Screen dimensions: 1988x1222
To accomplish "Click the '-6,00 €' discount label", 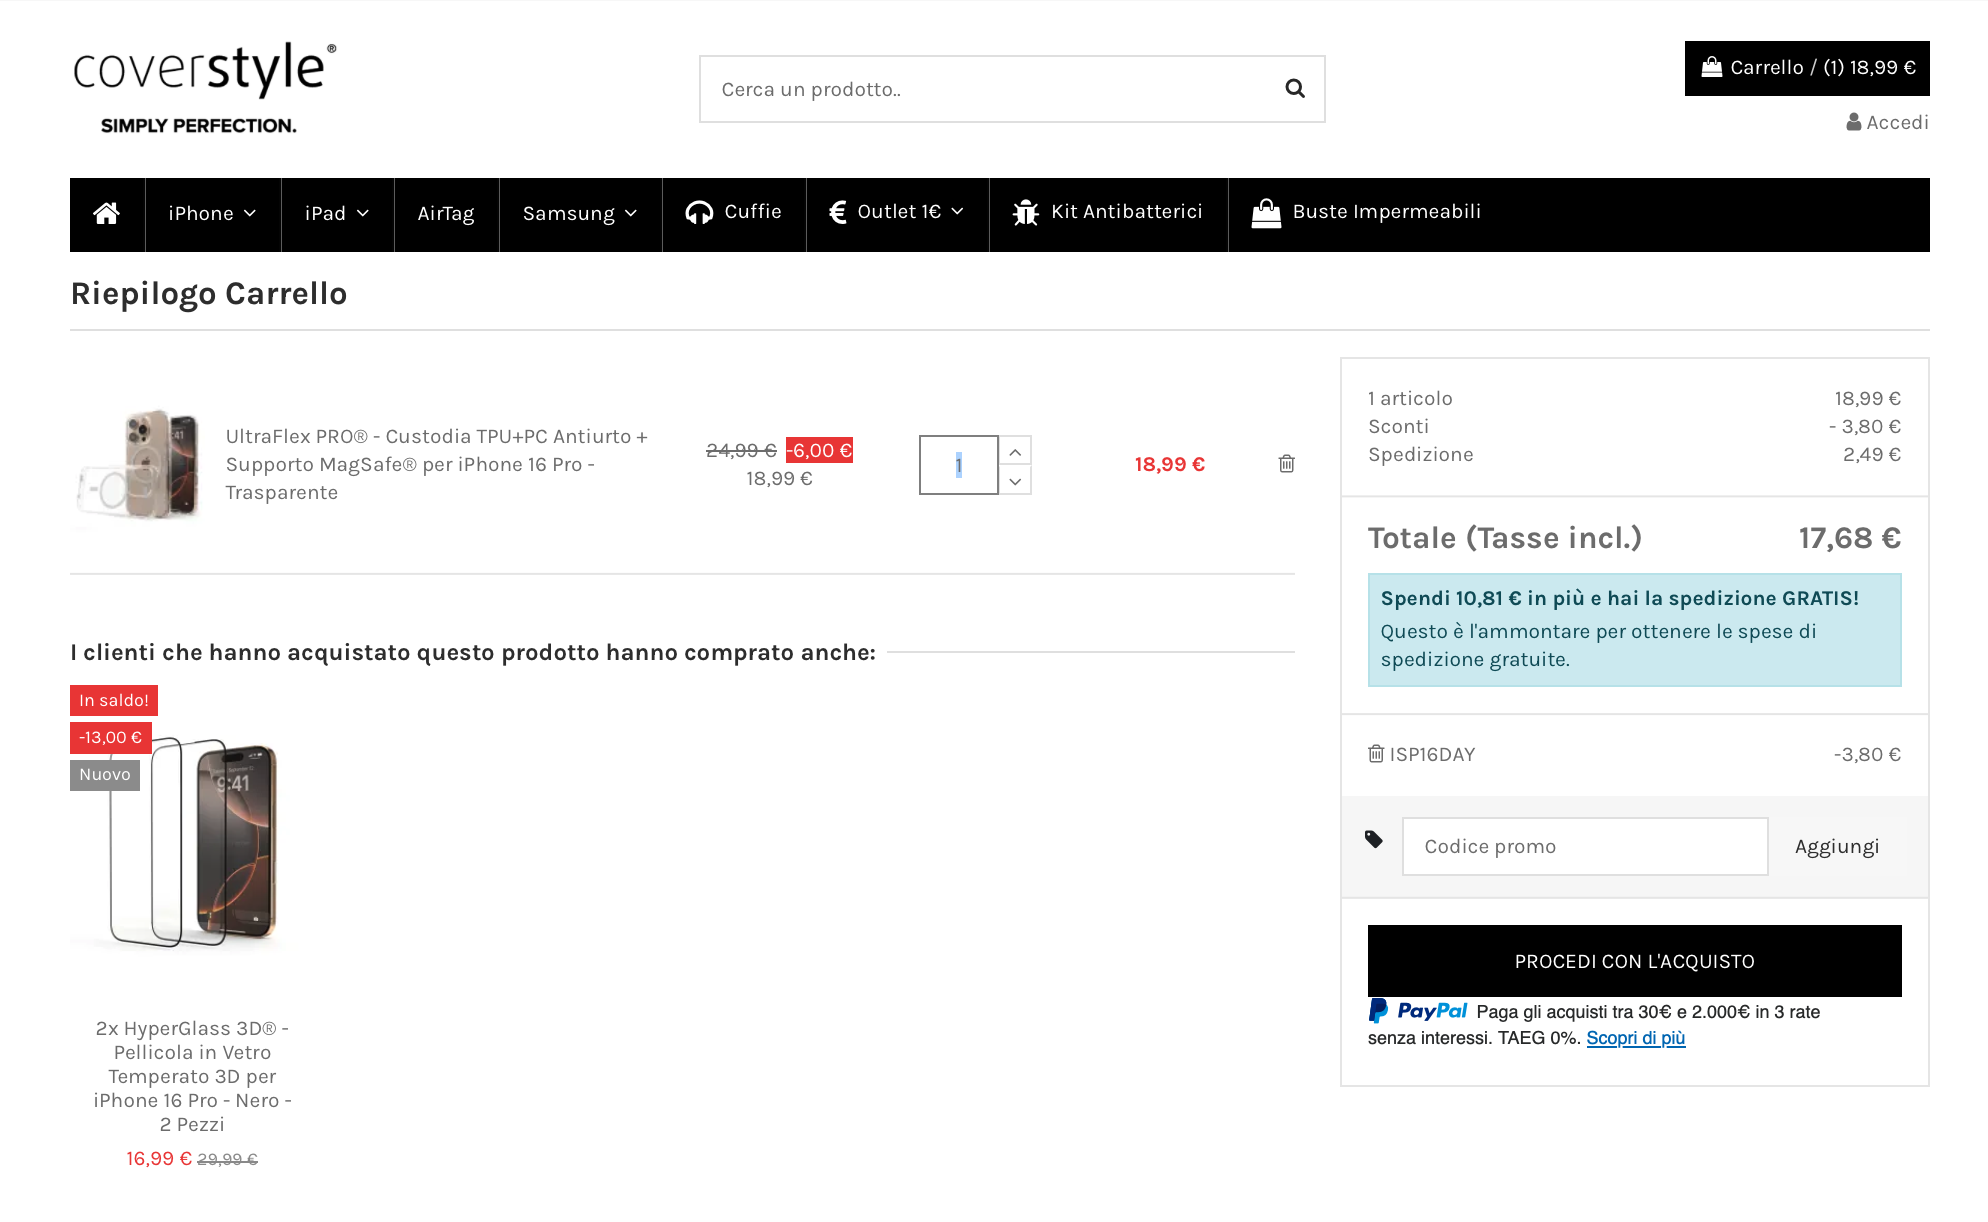I will tap(820, 450).
